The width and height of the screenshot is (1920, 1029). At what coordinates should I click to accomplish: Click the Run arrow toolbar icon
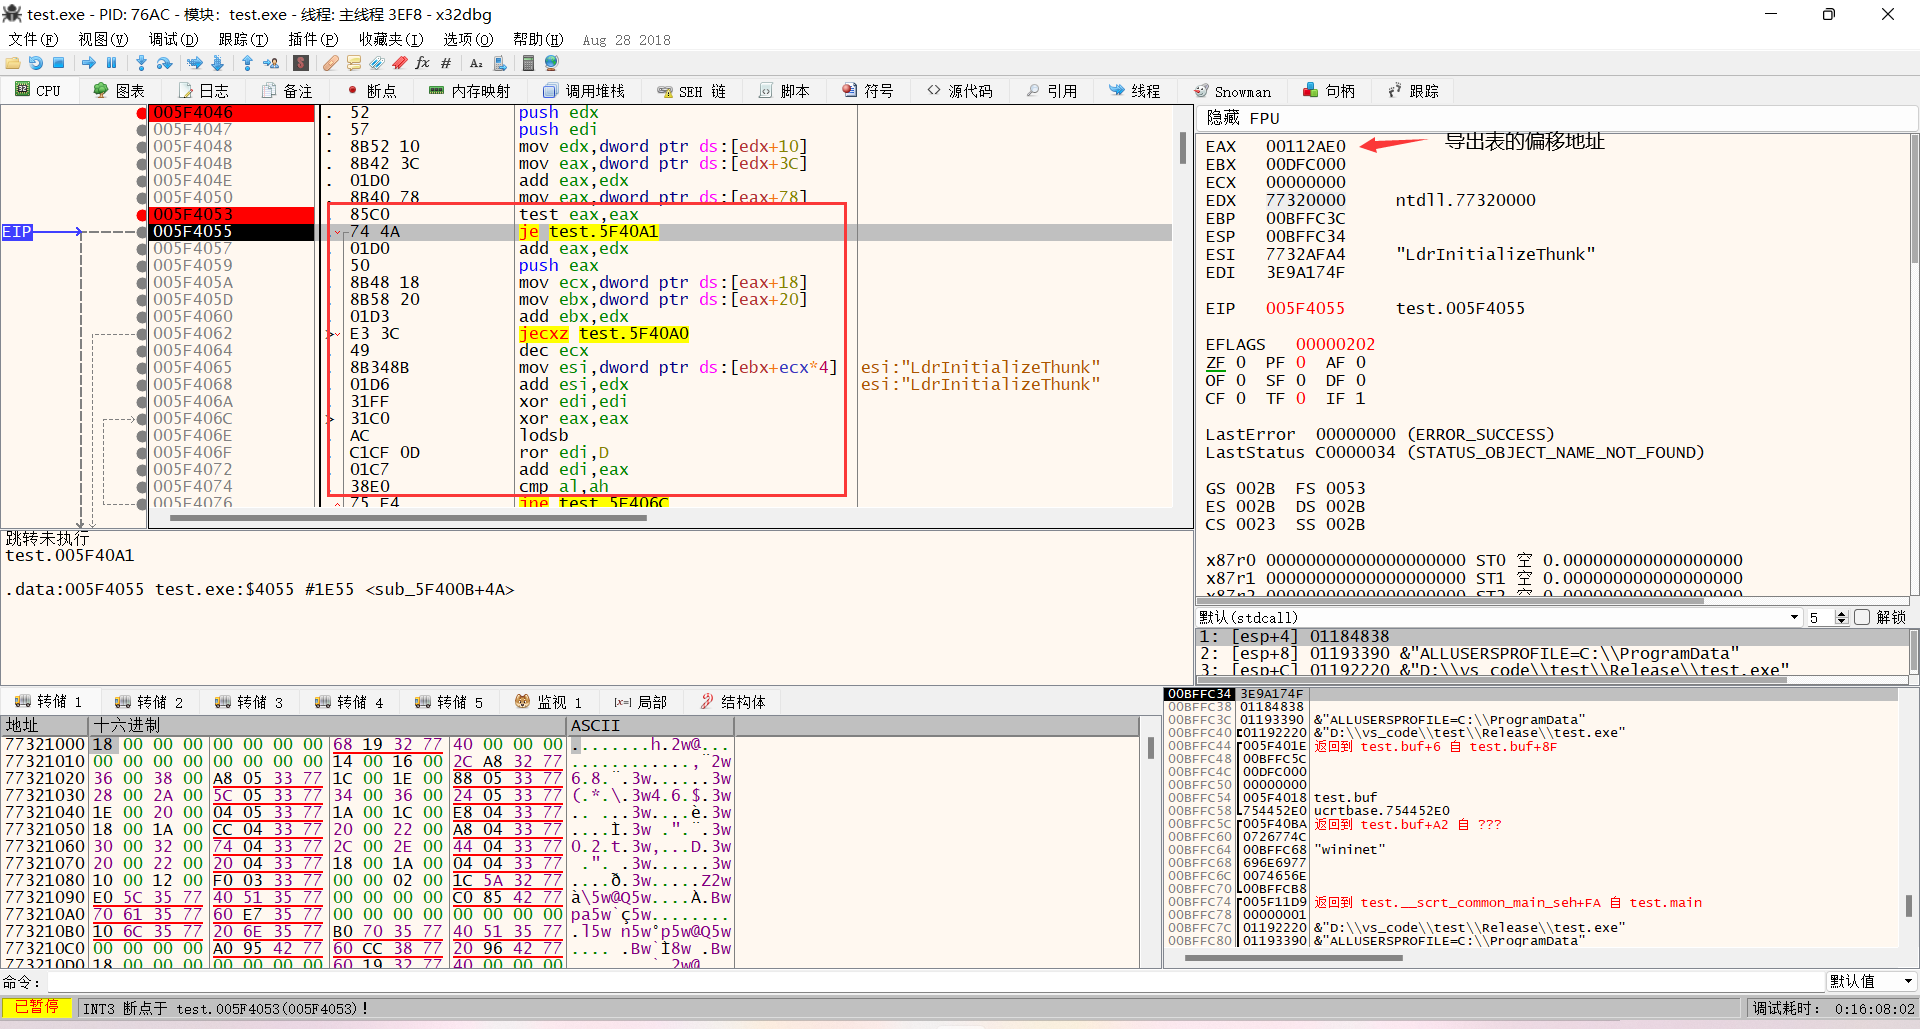click(x=89, y=63)
